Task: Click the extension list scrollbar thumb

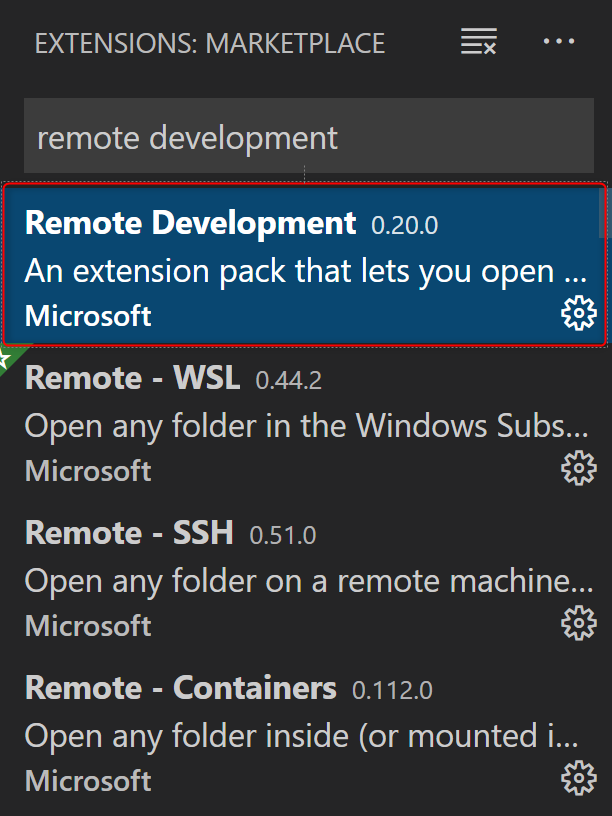Action: [602, 212]
